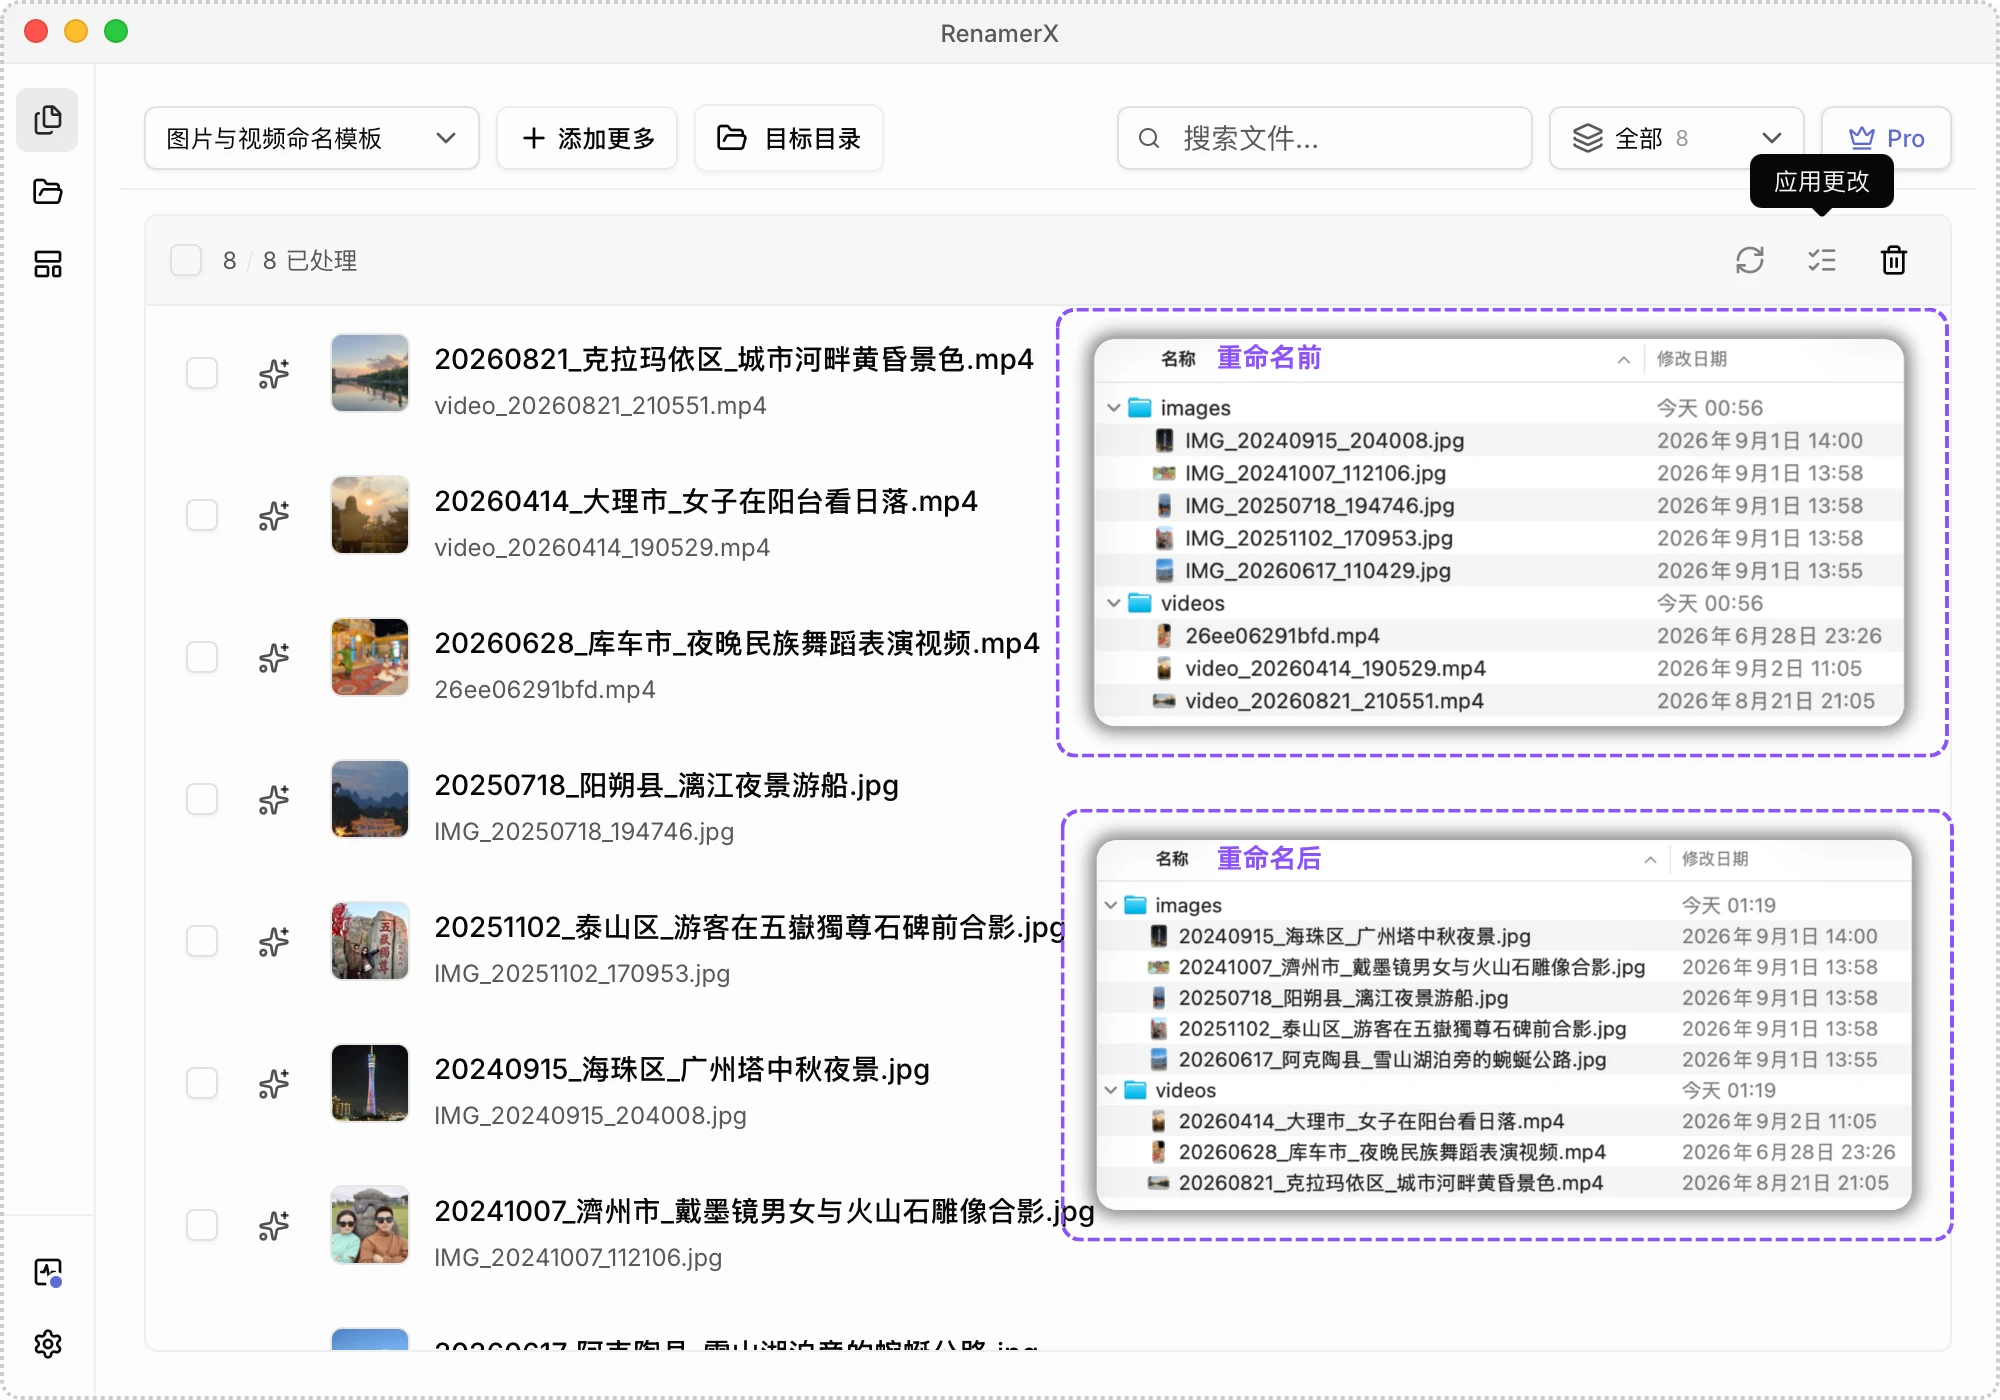Click thumbnail of 五嶽獨尊石碑 image
Viewport: 2000px width, 1400px height.
370,942
